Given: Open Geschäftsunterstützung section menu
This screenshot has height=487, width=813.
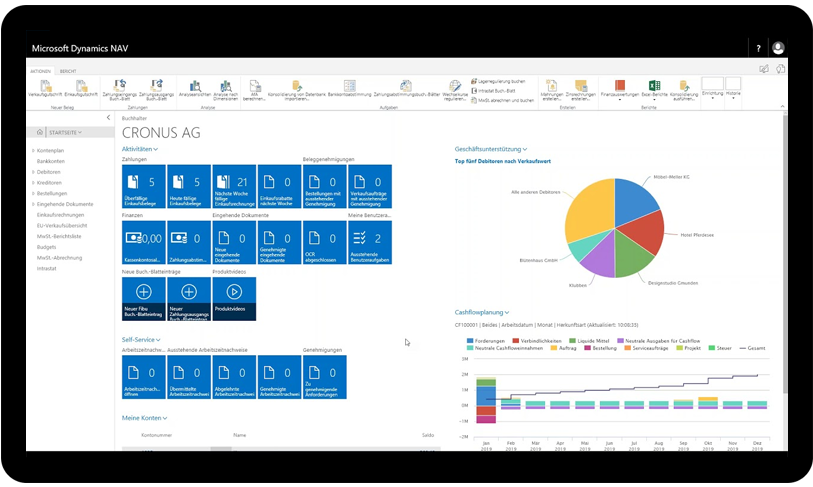Looking at the screenshot, I should (490, 149).
